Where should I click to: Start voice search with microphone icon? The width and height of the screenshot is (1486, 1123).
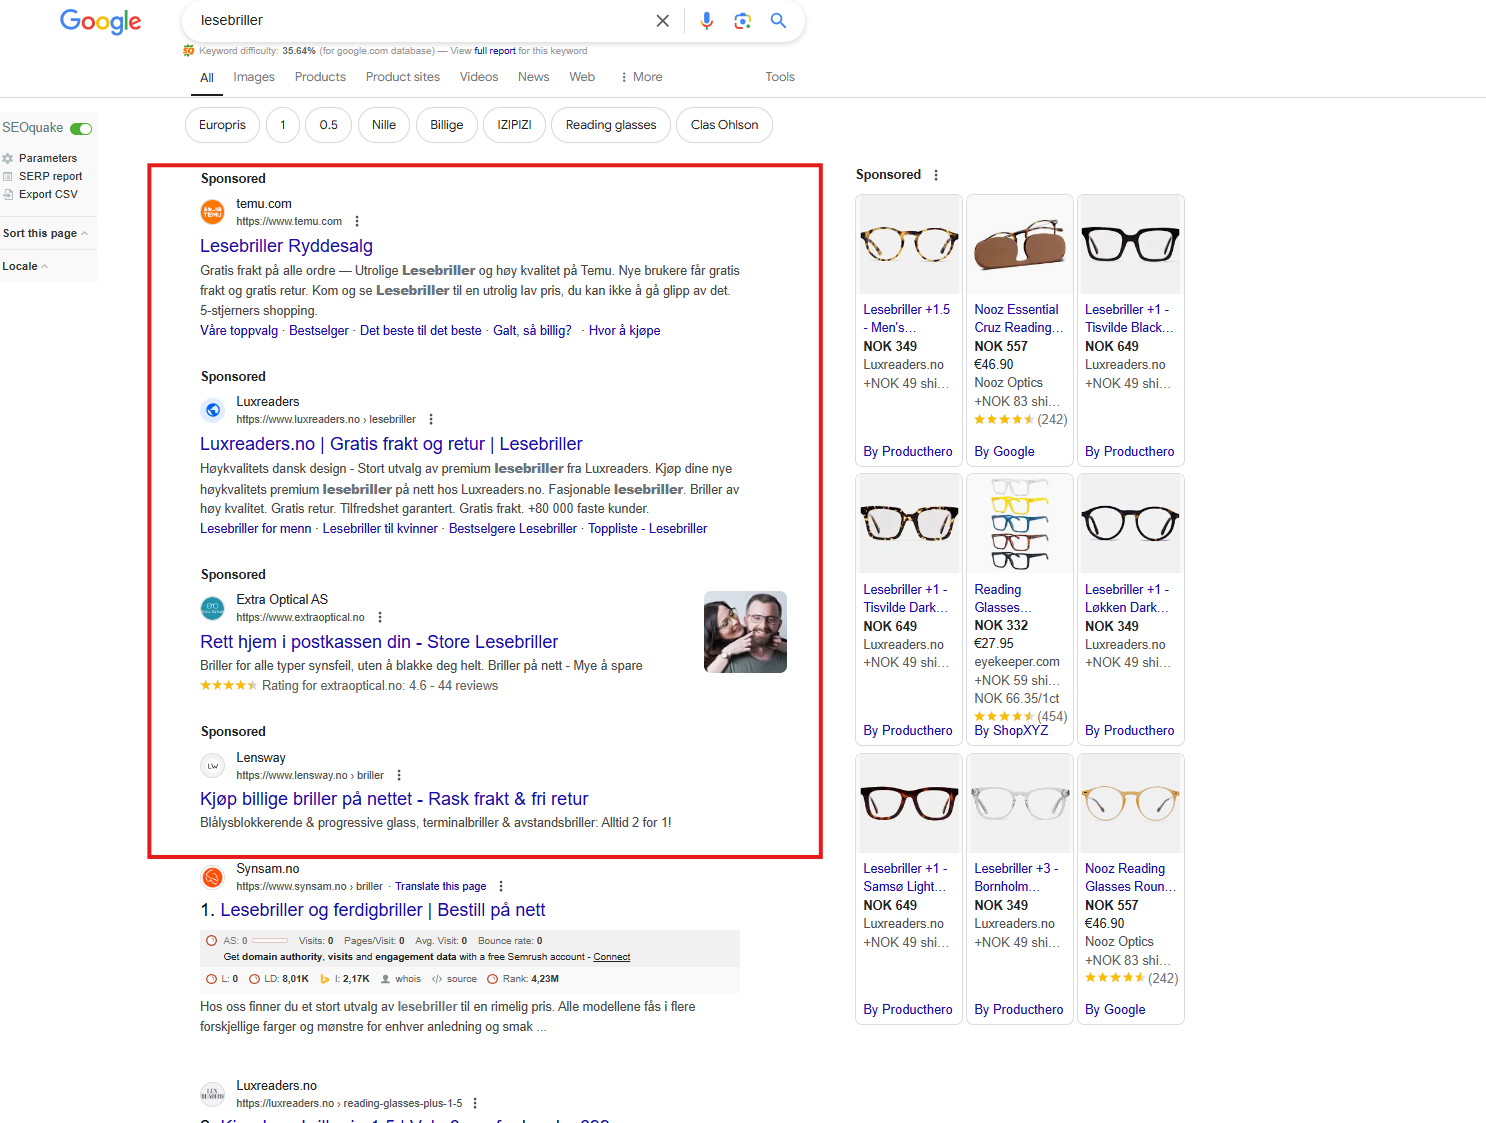click(707, 21)
